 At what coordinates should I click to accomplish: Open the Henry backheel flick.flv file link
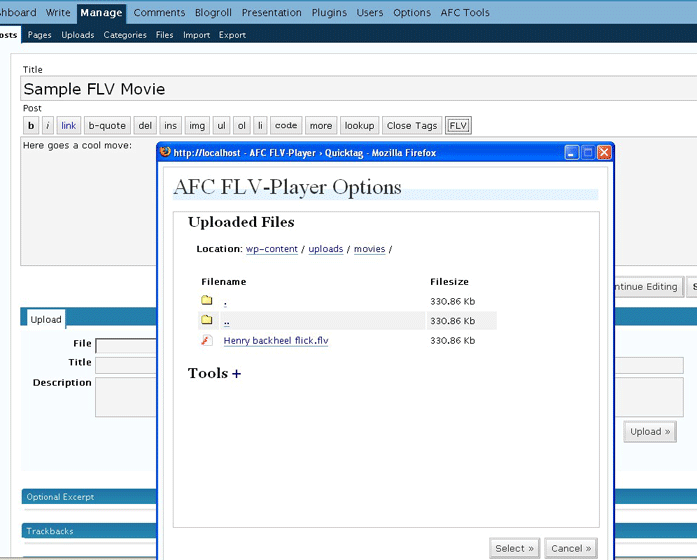(276, 340)
